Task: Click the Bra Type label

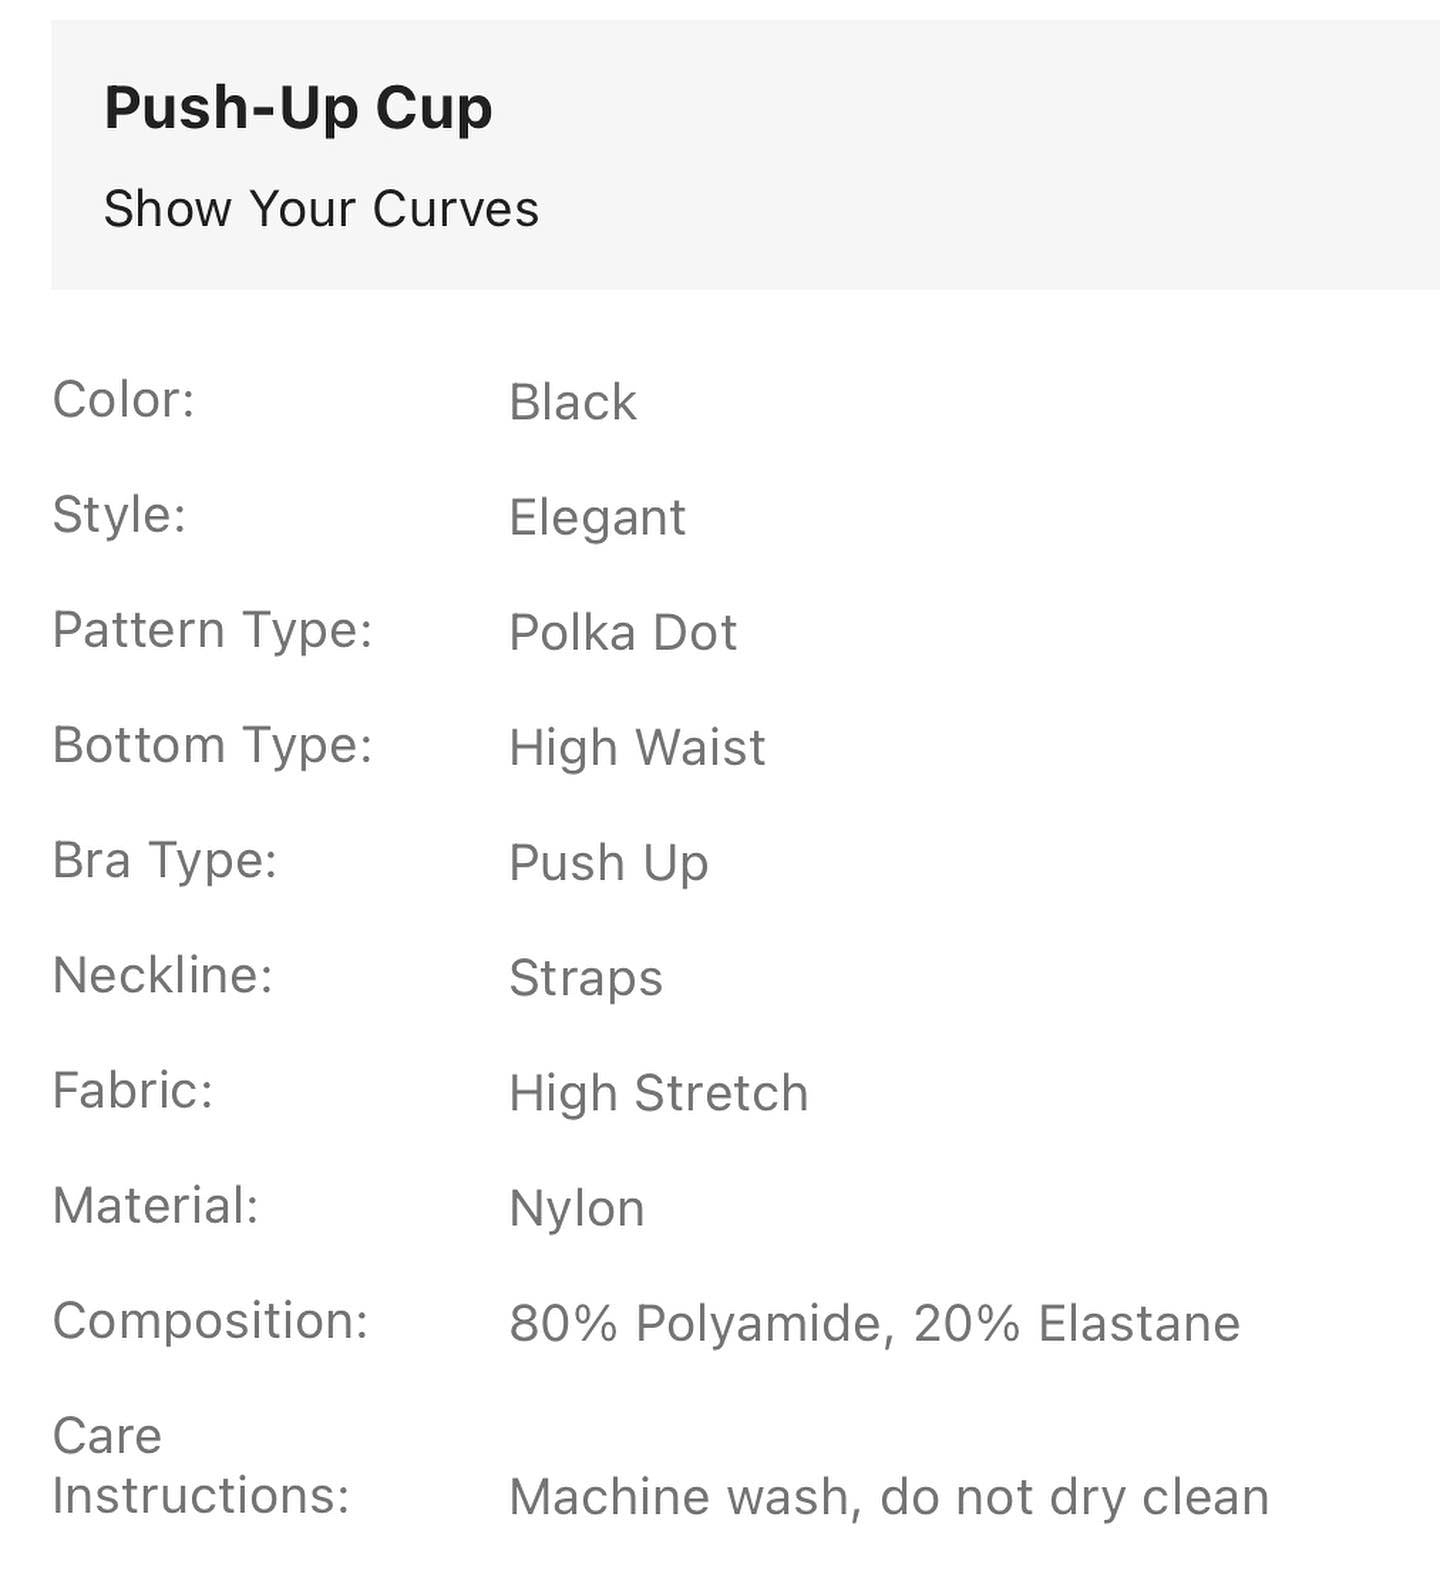Action: click(164, 860)
